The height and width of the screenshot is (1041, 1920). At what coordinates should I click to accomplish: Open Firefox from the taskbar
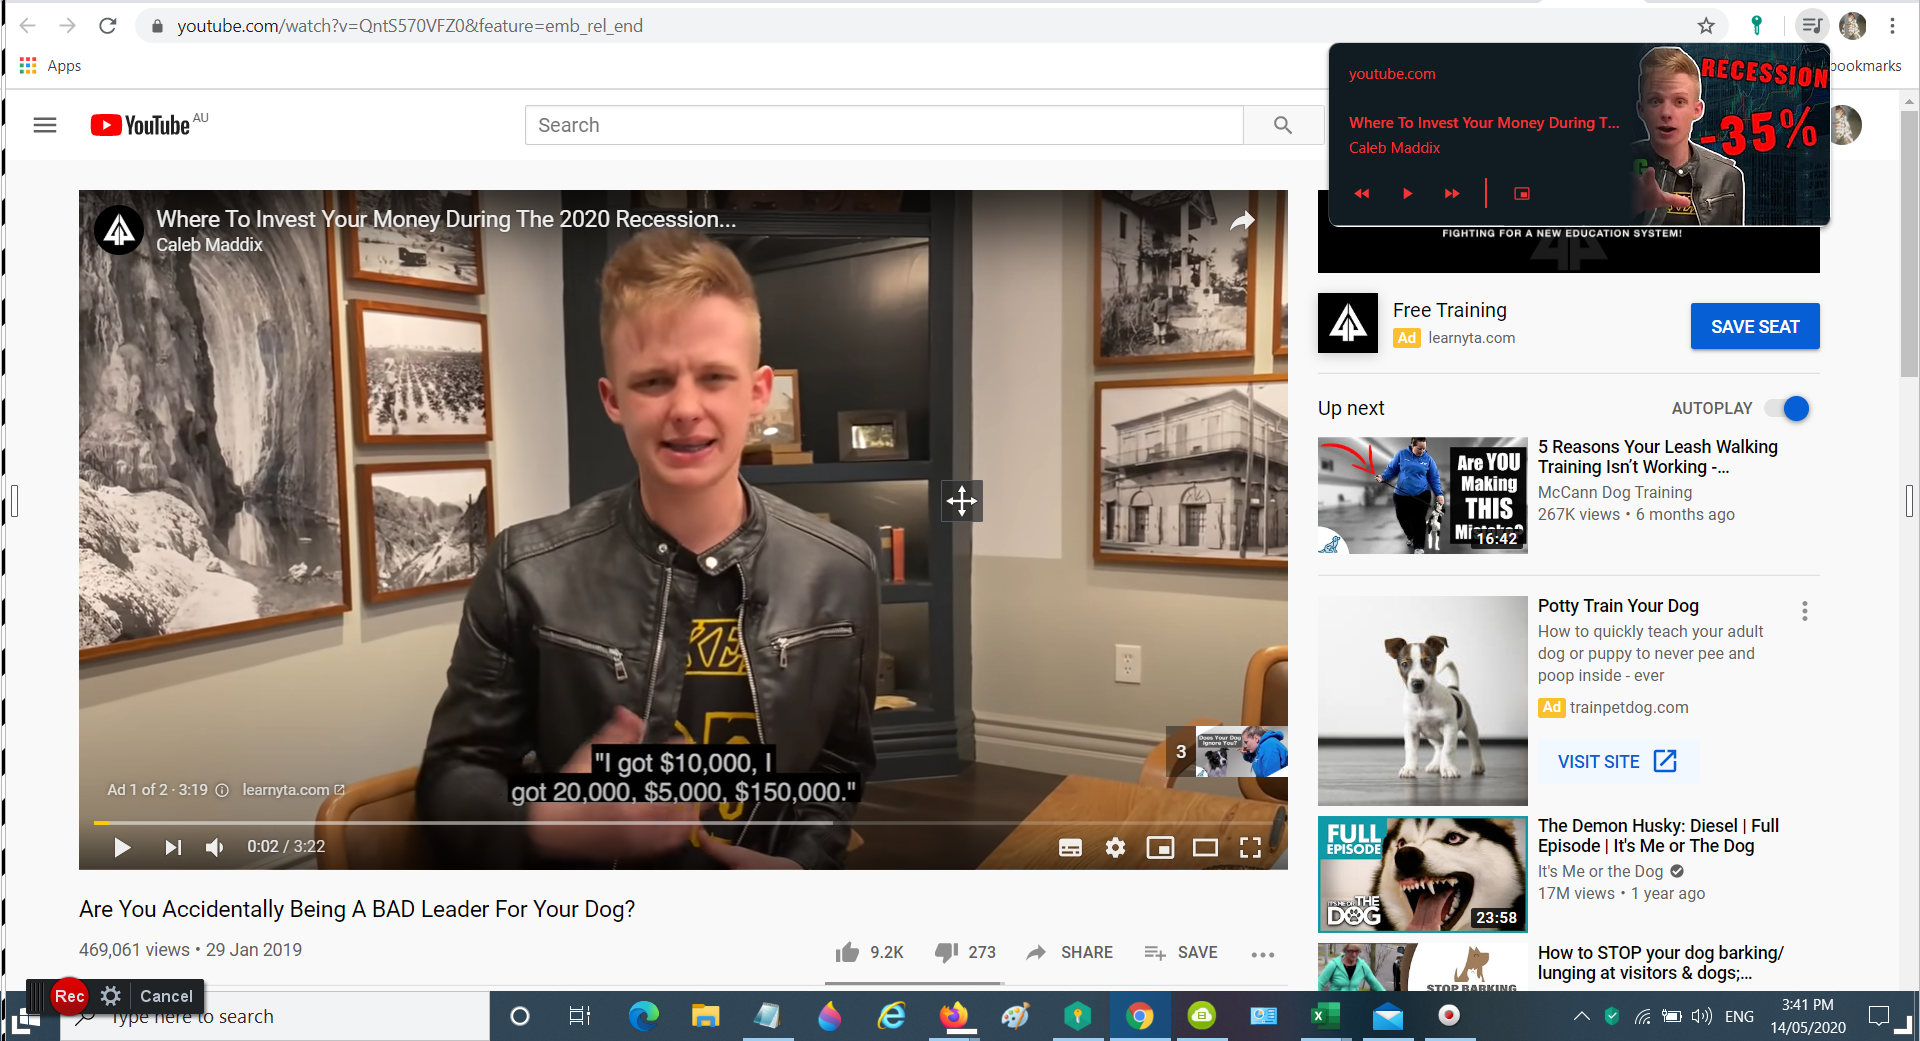pyautogui.click(x=954, y=1016)
